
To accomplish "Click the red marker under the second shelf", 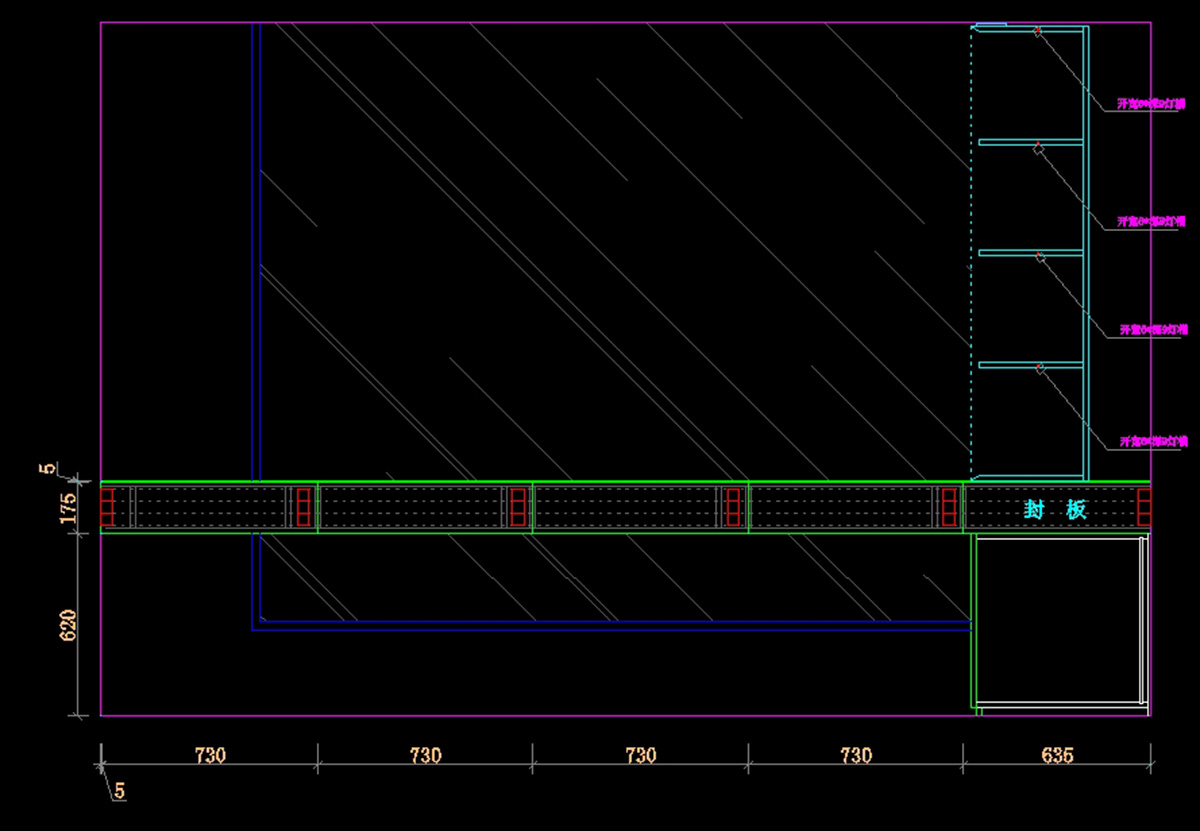I will 1038,149.
